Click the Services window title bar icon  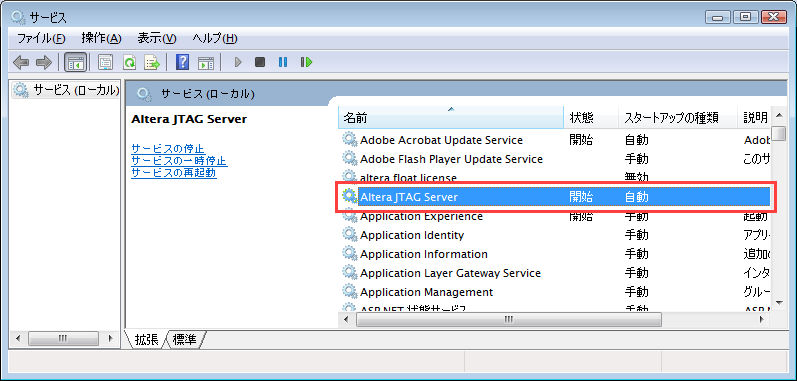[x=18, y=18]
